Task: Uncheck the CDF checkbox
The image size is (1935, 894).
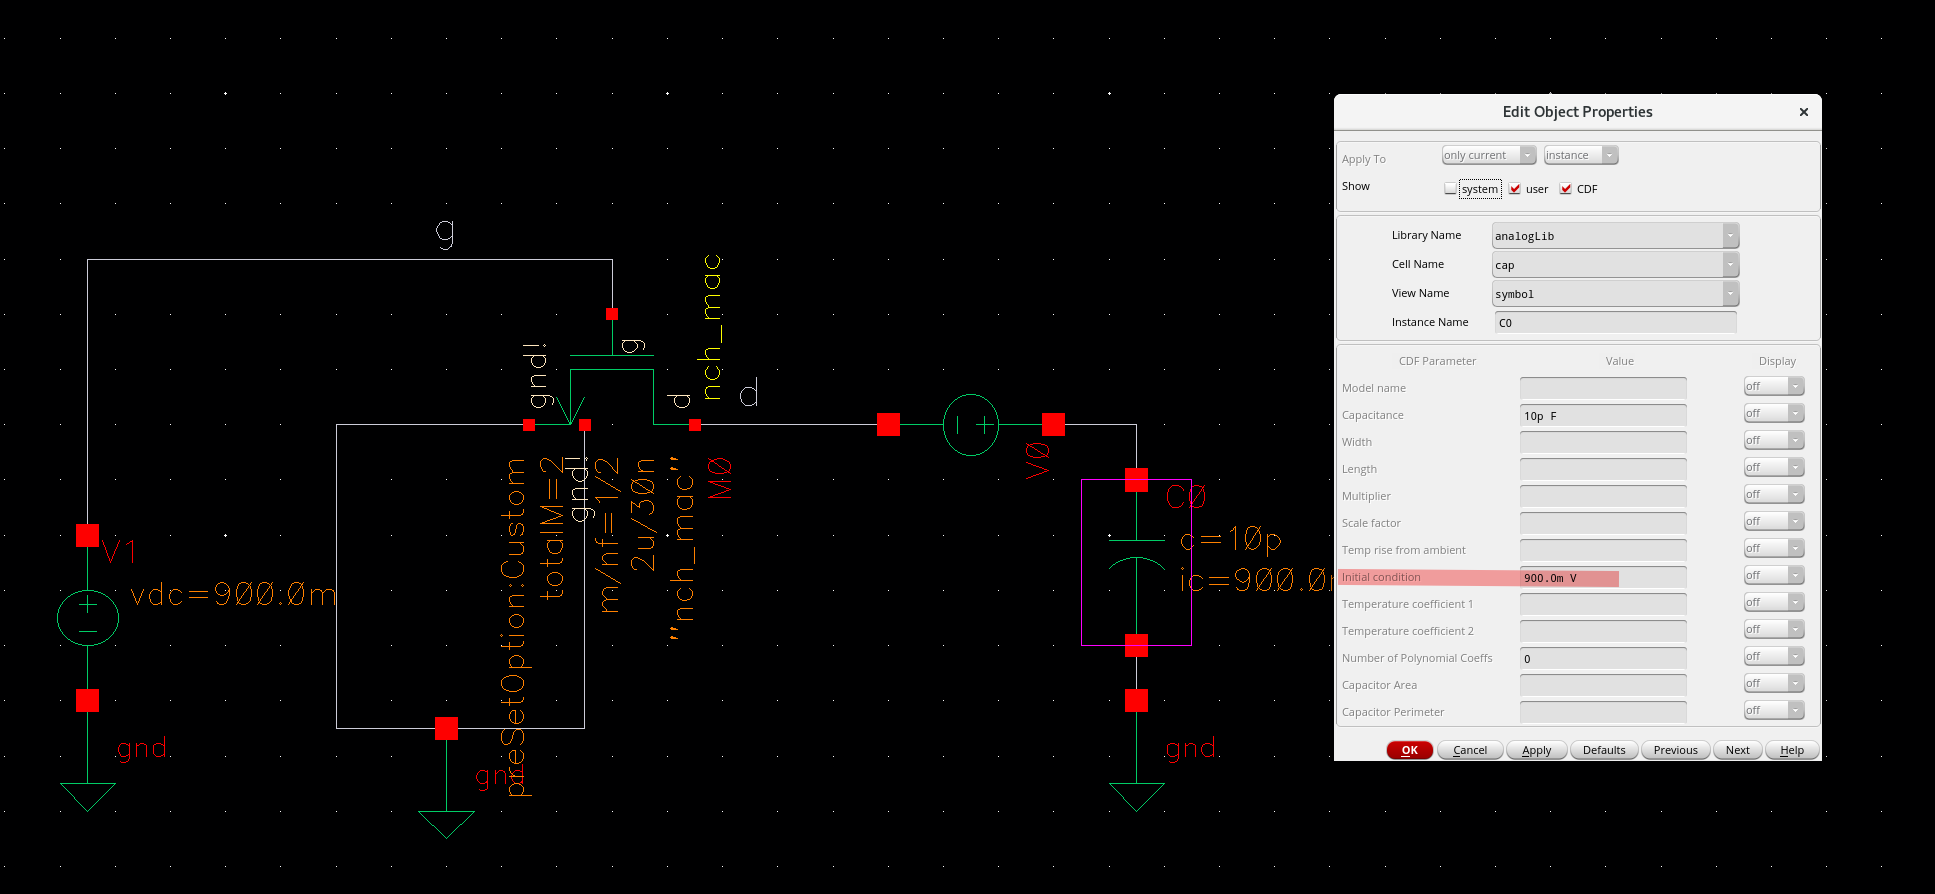Action: 1566,188
